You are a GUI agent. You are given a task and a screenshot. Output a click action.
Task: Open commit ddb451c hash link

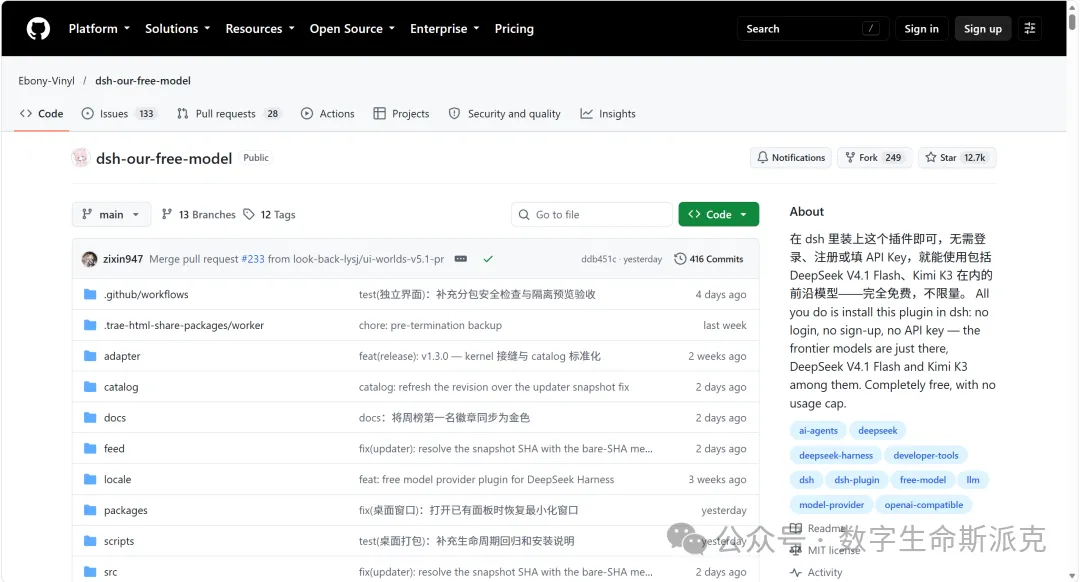(x=599, y=259)
